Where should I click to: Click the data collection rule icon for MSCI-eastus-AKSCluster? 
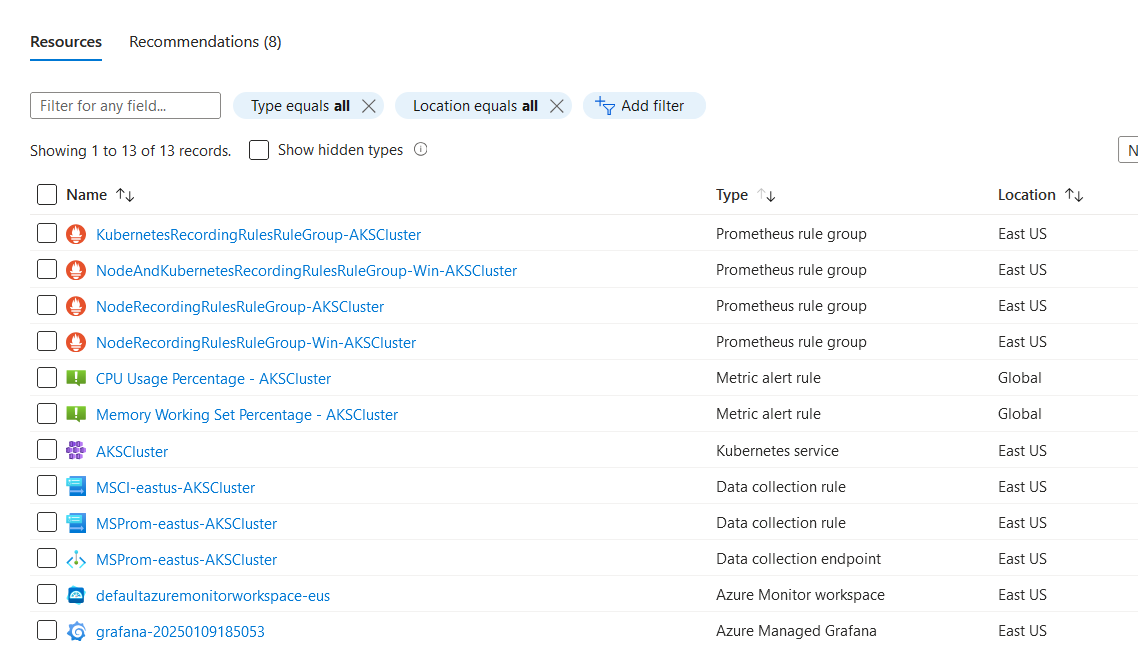(76, 487)
